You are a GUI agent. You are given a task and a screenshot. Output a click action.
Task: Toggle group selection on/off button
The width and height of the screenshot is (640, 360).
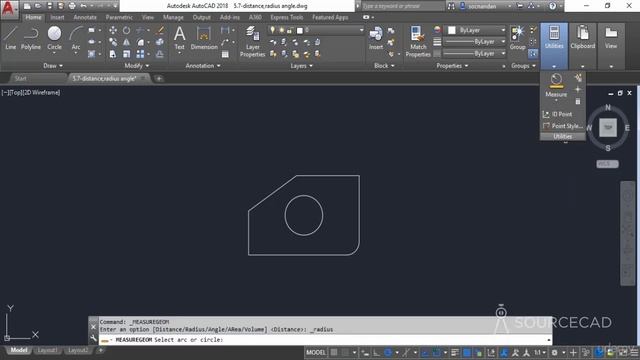coord(533,54)
